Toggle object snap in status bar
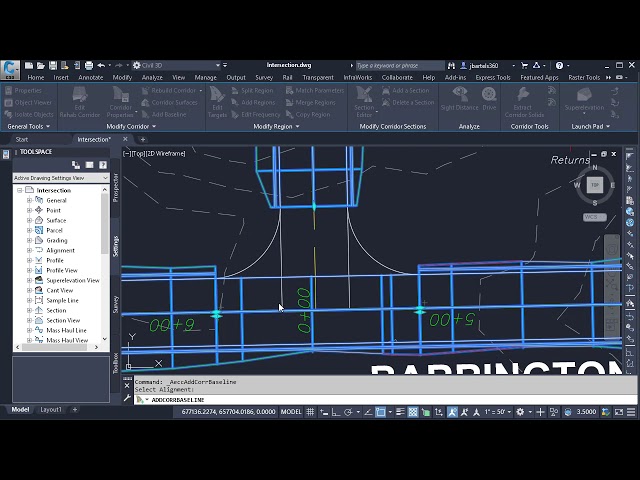The width and height of the screenshot is (640, 480). [x=380, y=412]
